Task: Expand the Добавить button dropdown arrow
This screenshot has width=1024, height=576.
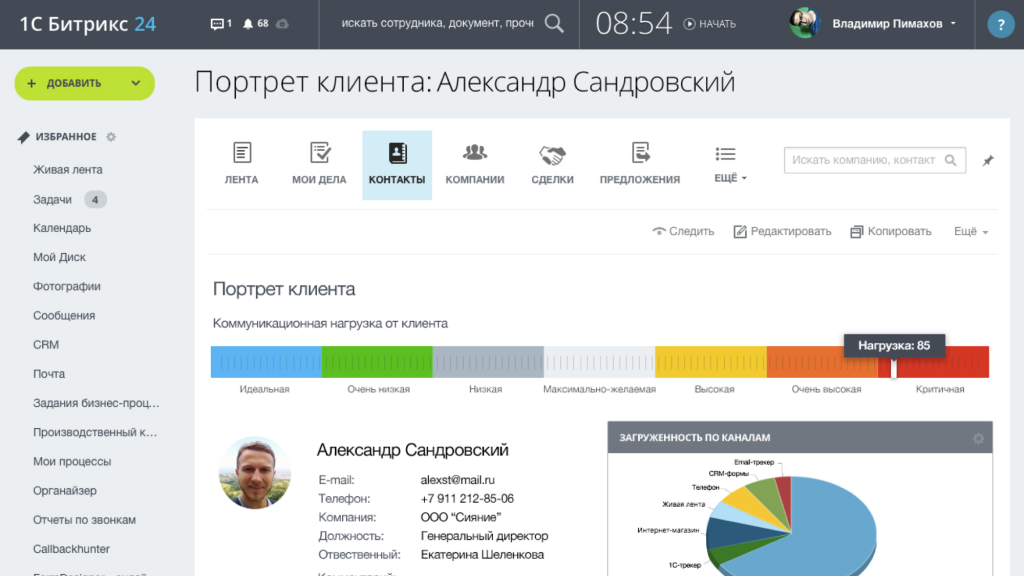Action: click(x=136, y=83)
